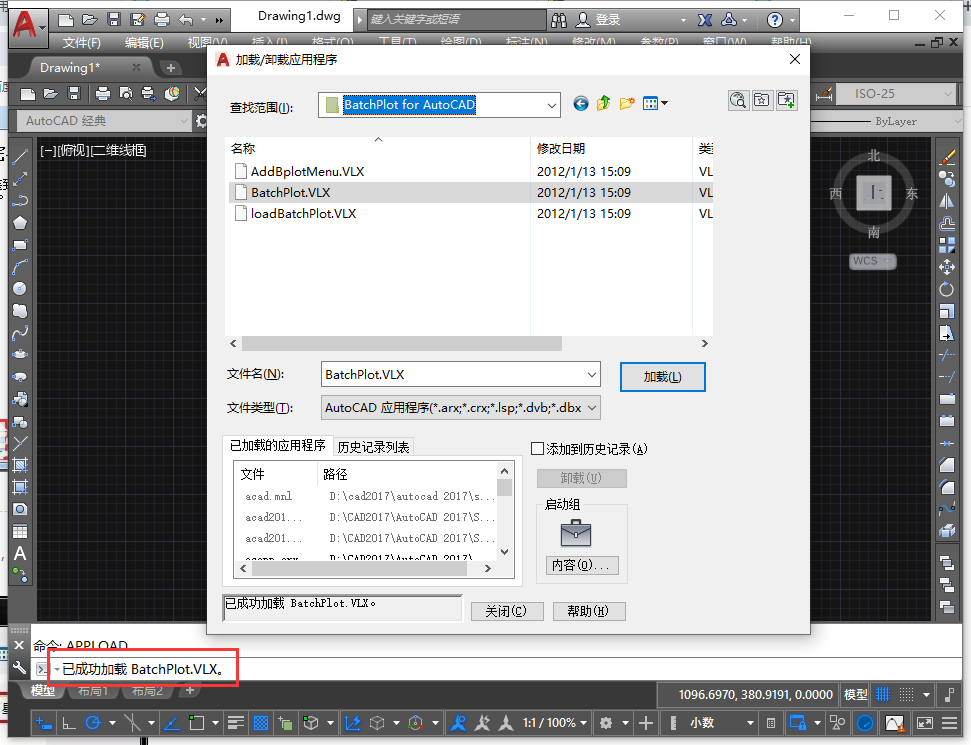Open the view style menu arrow in dialog

(664, 103)
